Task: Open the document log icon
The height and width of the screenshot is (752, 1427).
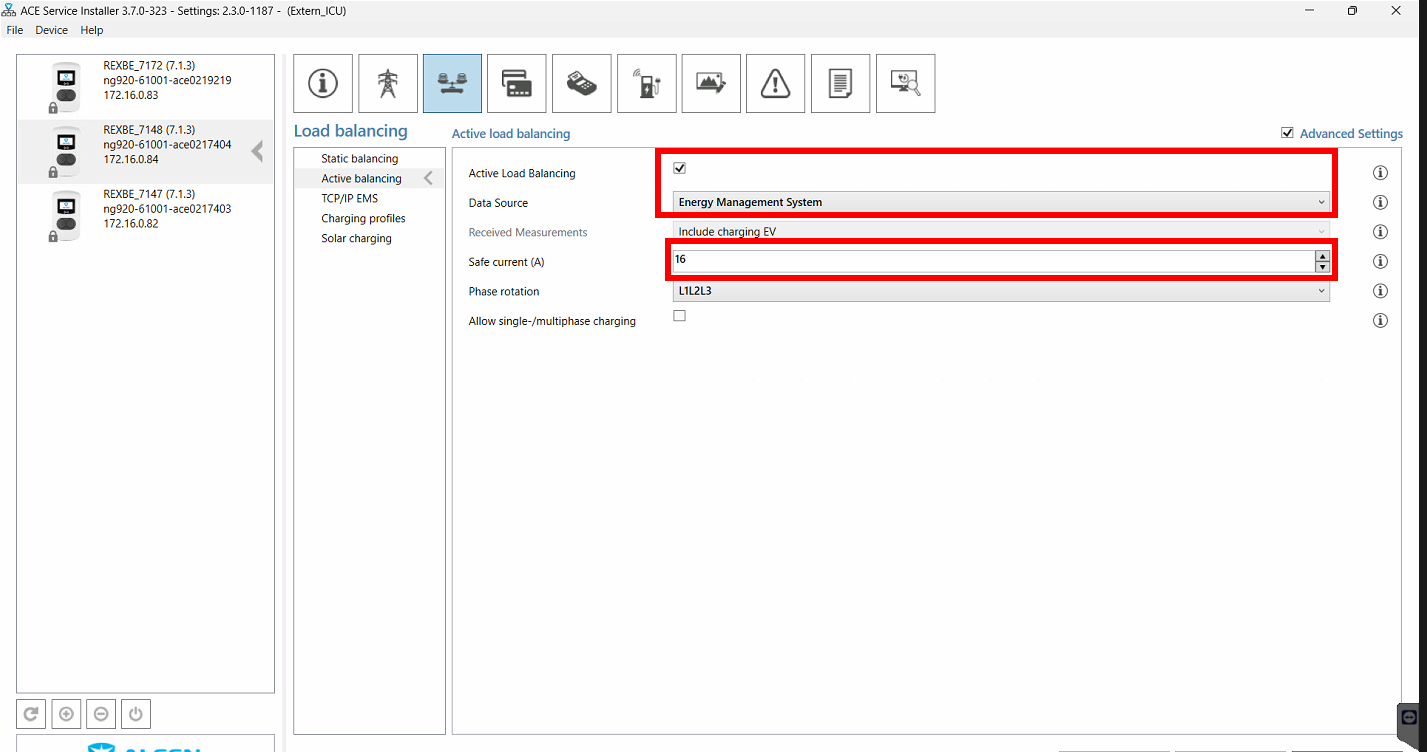Action: [x=840, y=83]
